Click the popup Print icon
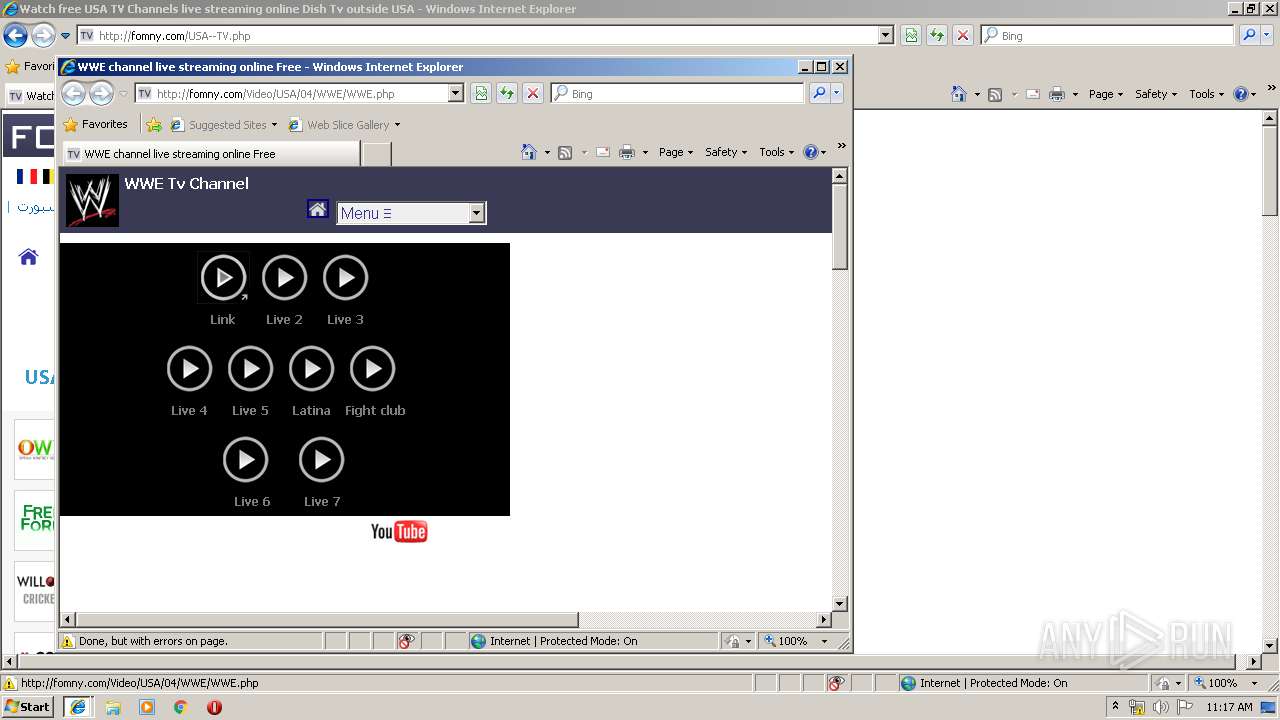The height and width of the screenshot is (720, 1280). point(627,152)
